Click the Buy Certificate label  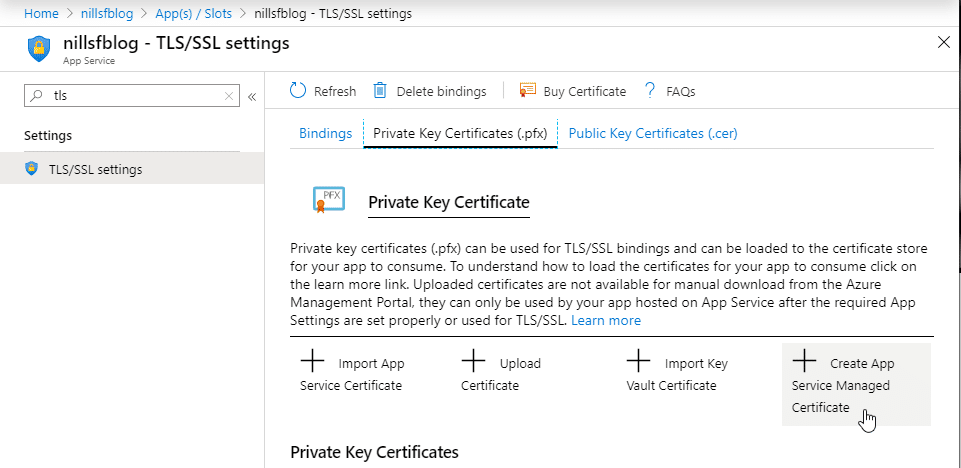[585, 91]
